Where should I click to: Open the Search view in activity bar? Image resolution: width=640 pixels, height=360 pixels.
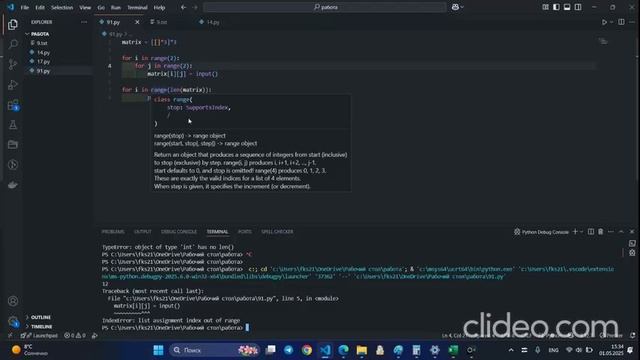coord(13,44)
